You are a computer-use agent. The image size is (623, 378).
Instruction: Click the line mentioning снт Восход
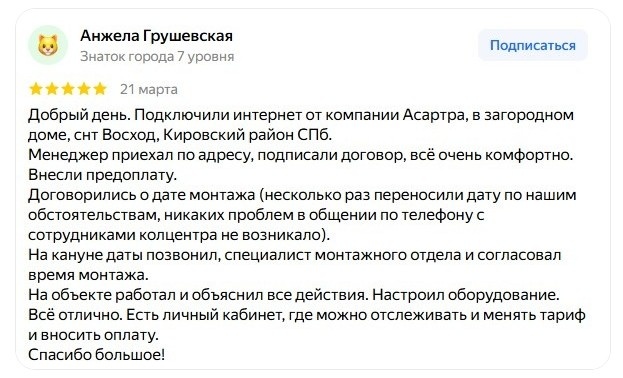point(180,135)
